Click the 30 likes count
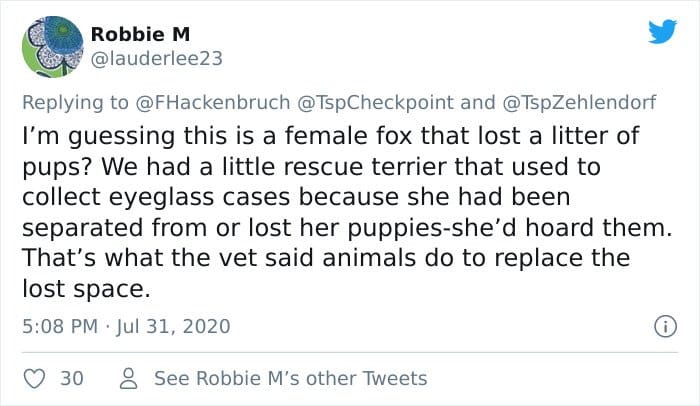Screen dimensions: 700x406 pos(72,379)
